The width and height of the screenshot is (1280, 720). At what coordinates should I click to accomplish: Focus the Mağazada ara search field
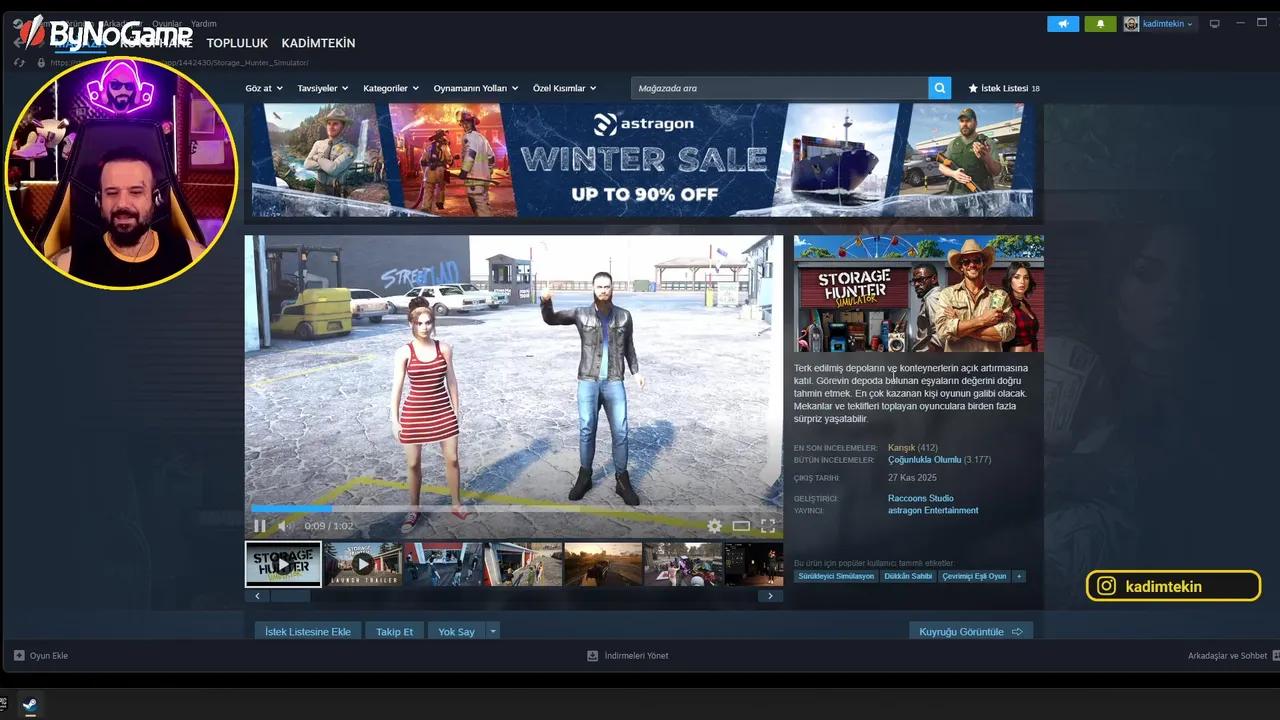780,88
